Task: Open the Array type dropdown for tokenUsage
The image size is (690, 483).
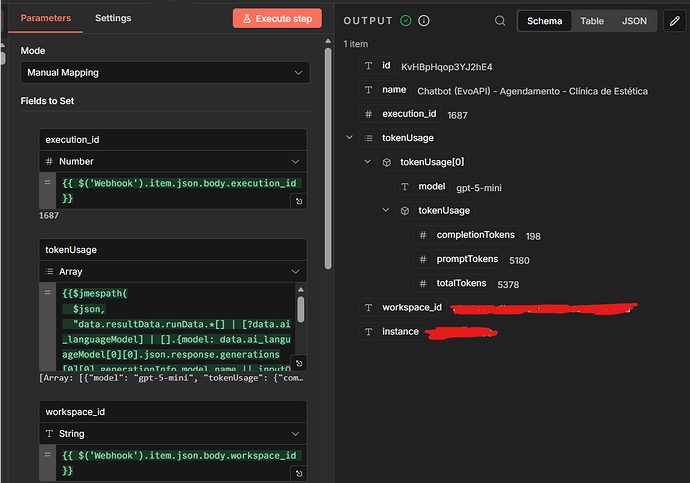Action: pos(172,271)
